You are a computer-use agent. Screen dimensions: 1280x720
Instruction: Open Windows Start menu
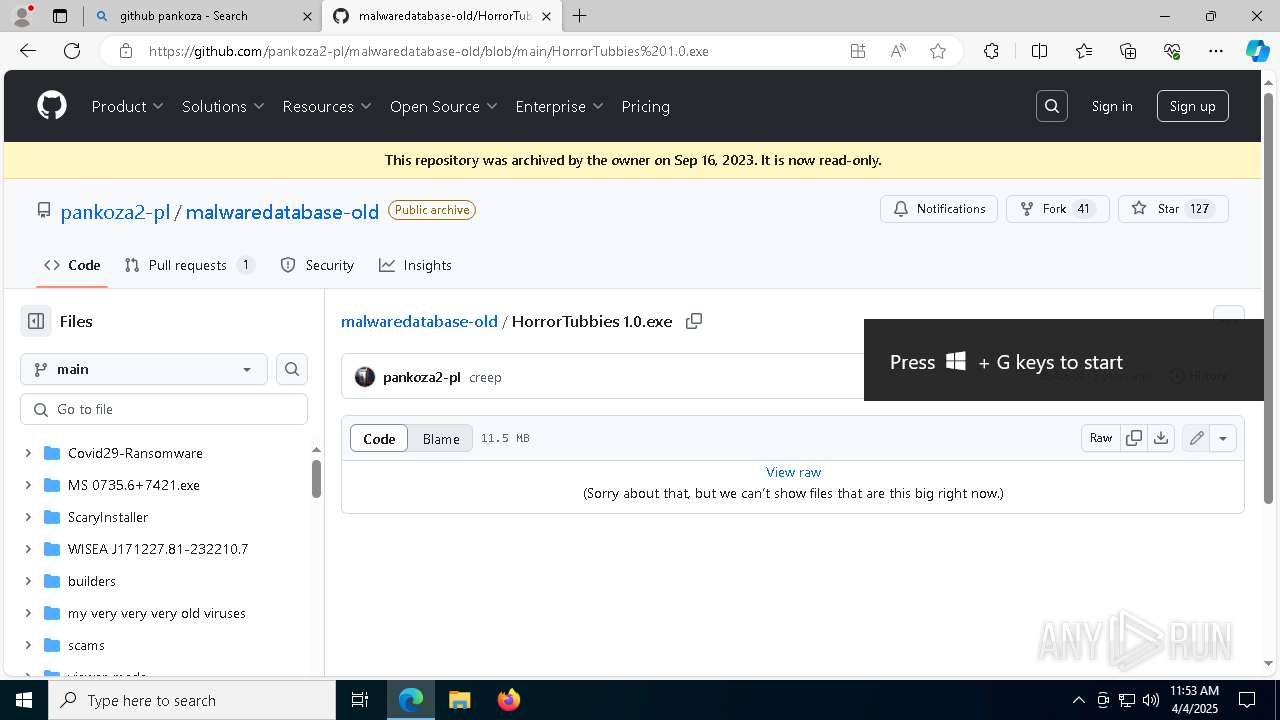point(24,700)
